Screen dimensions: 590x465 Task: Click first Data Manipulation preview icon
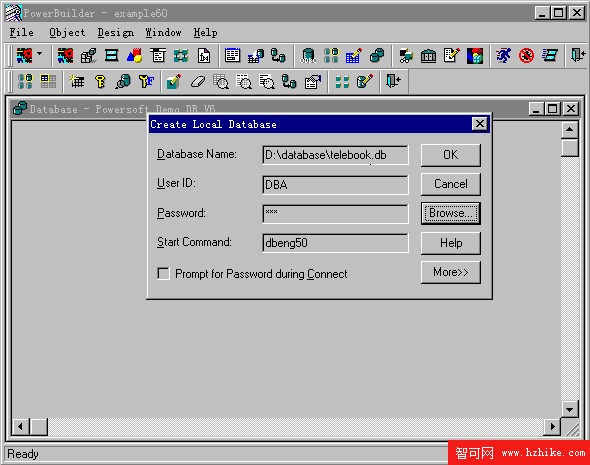coord(221,81)
